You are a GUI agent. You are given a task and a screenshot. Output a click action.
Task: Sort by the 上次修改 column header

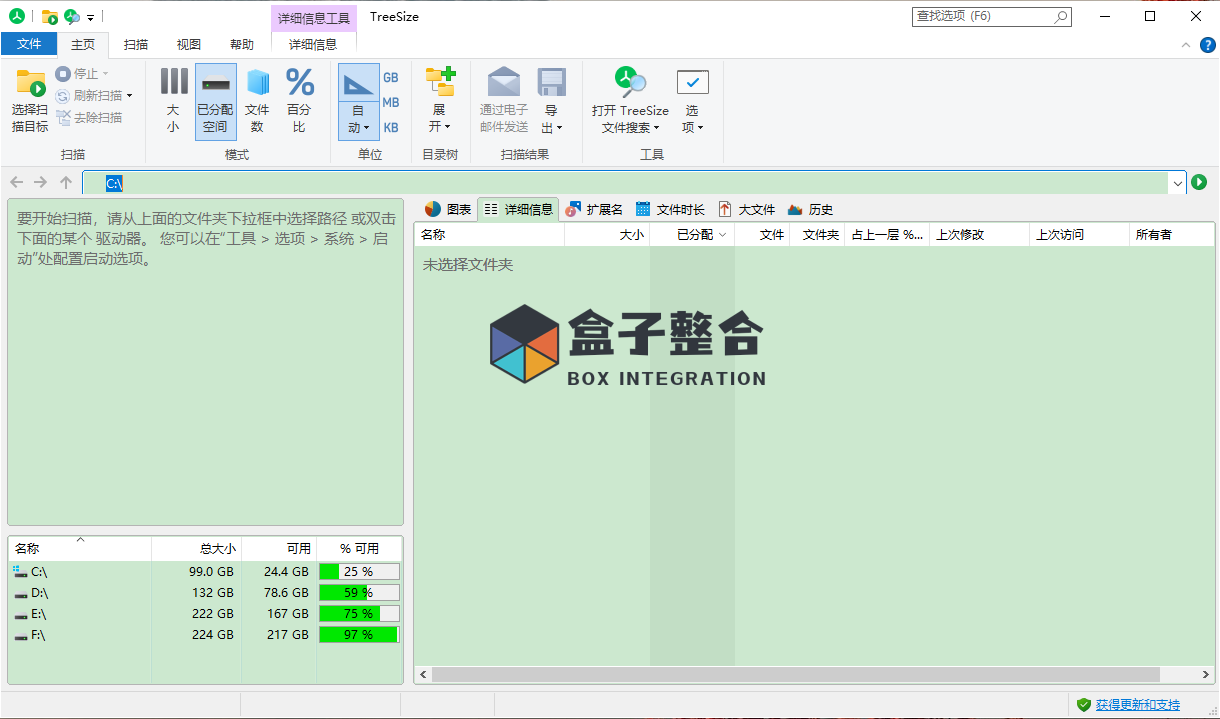(x=979, y=235)
